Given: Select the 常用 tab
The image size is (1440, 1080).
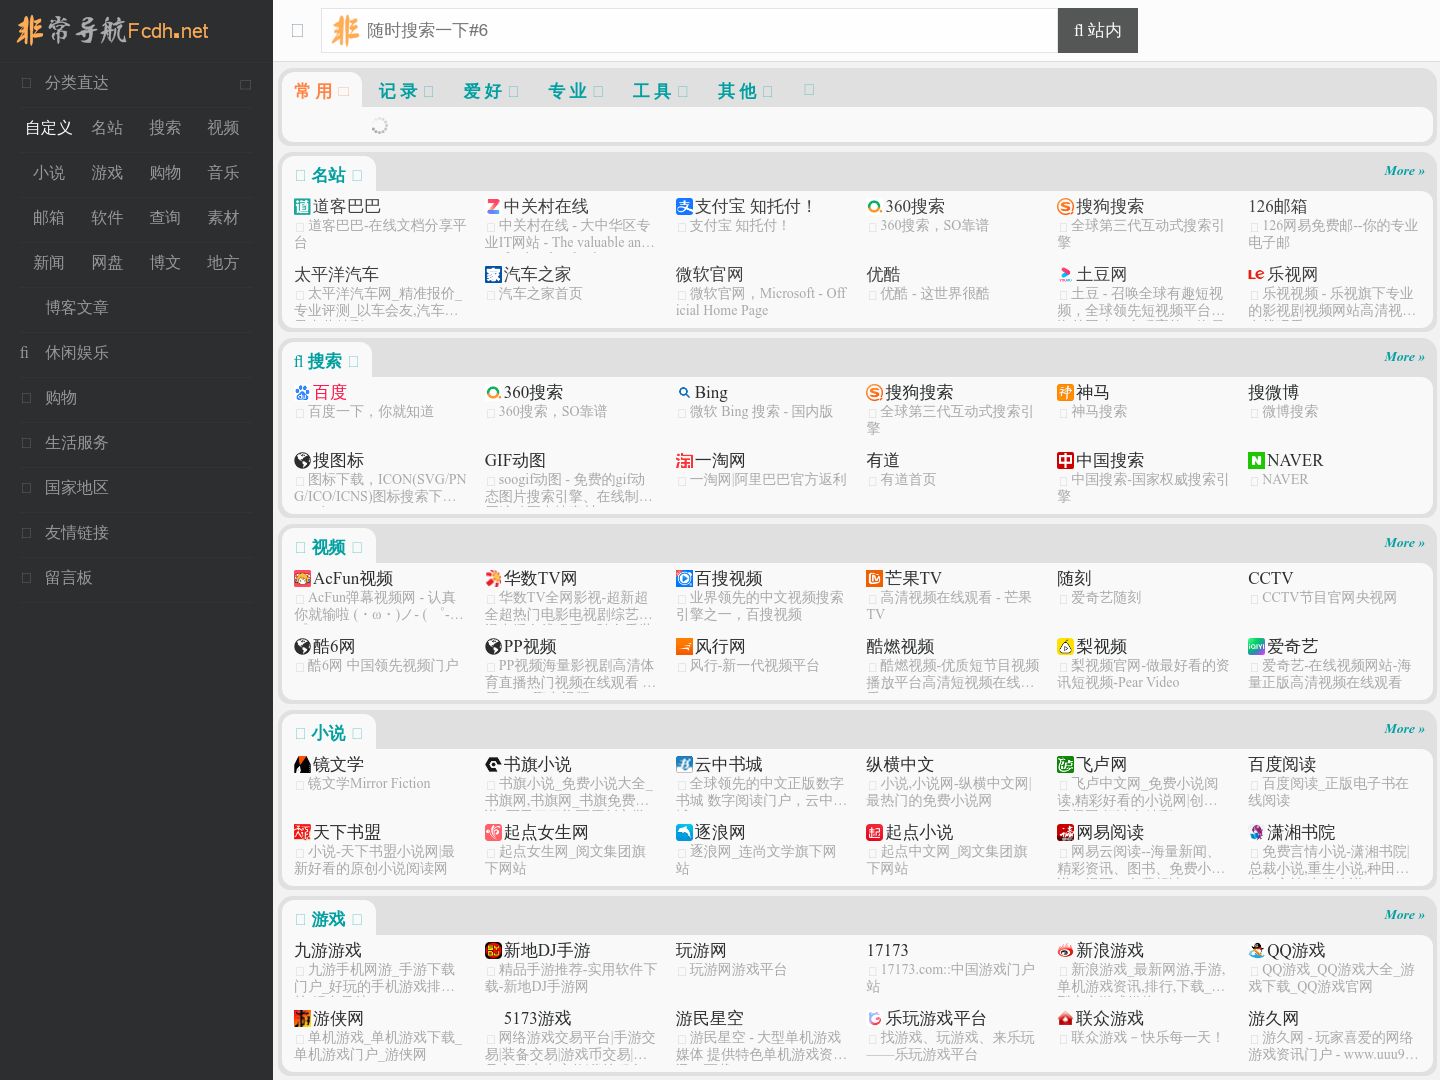Looking at the screenshot, I should click(321, 91).
